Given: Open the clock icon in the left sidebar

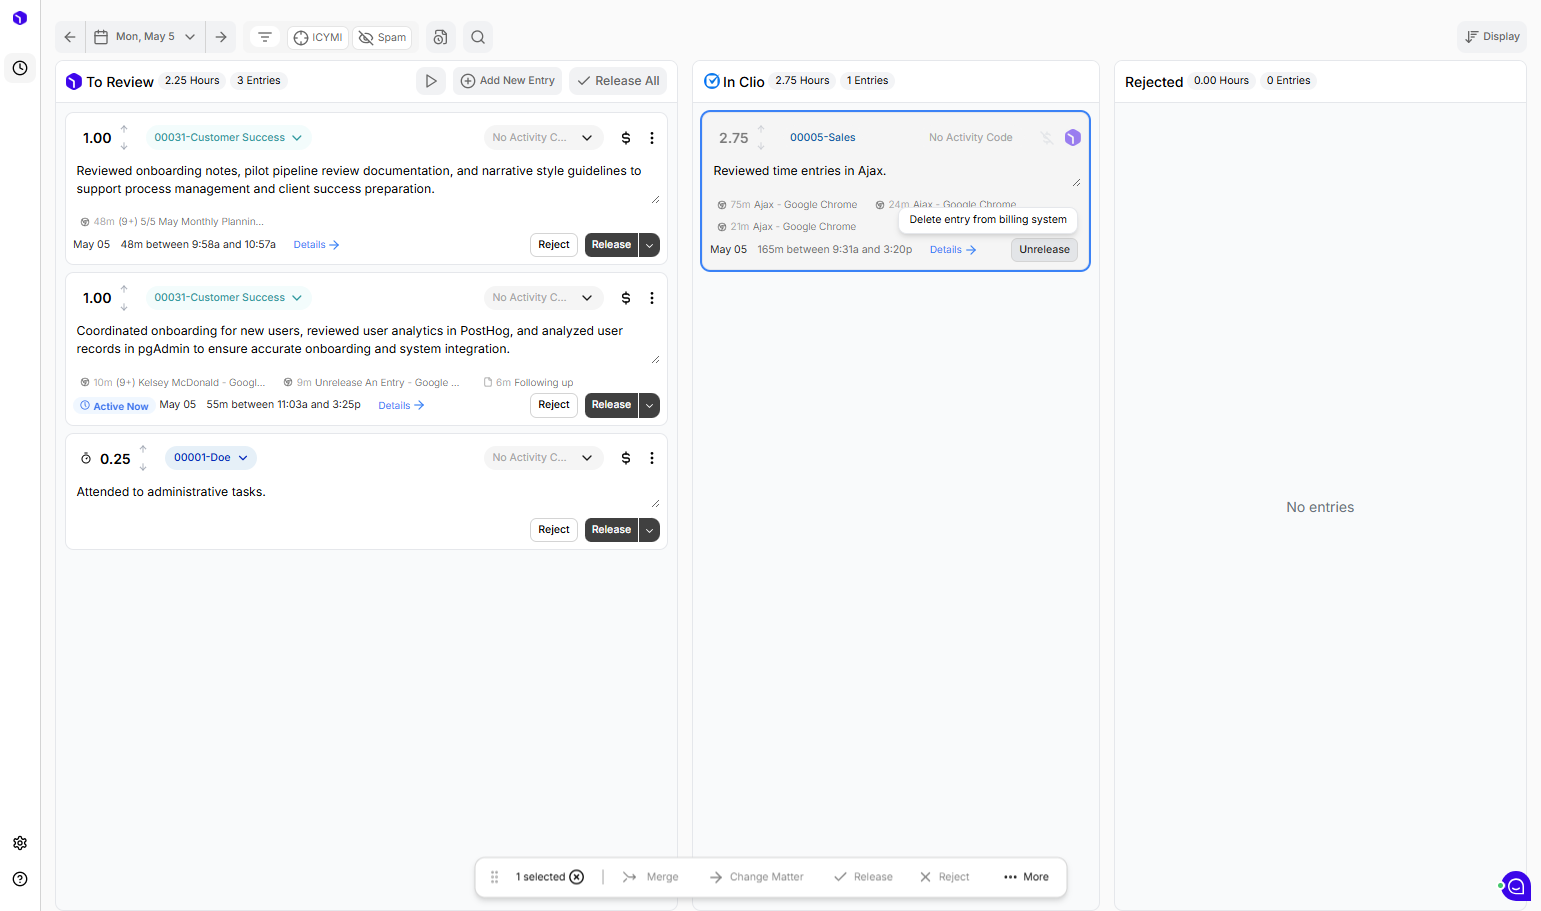Looking at the screenshot, I should pyautogui.click(x=20, y=68).
